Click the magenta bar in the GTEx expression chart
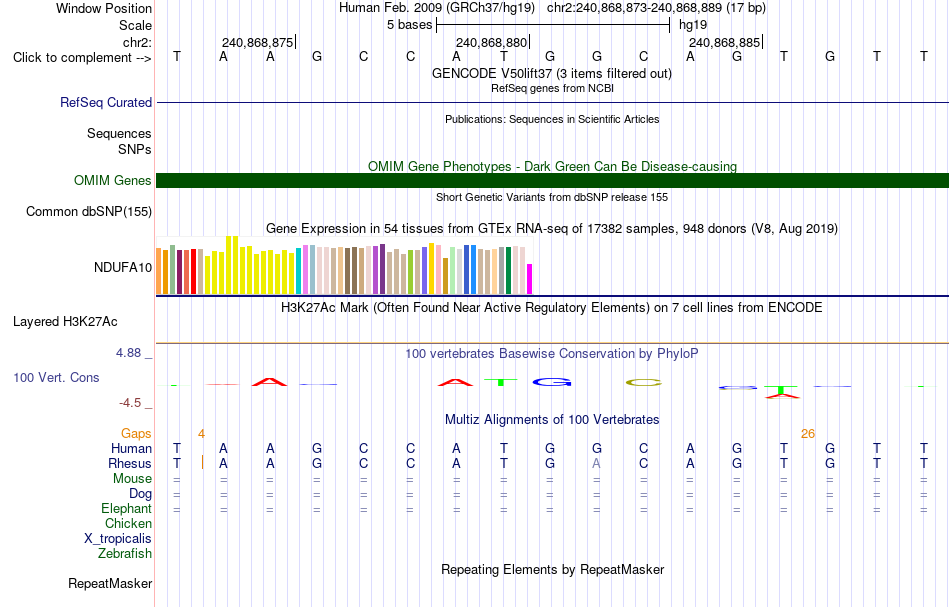950x607 pixels. click(530, 279)
